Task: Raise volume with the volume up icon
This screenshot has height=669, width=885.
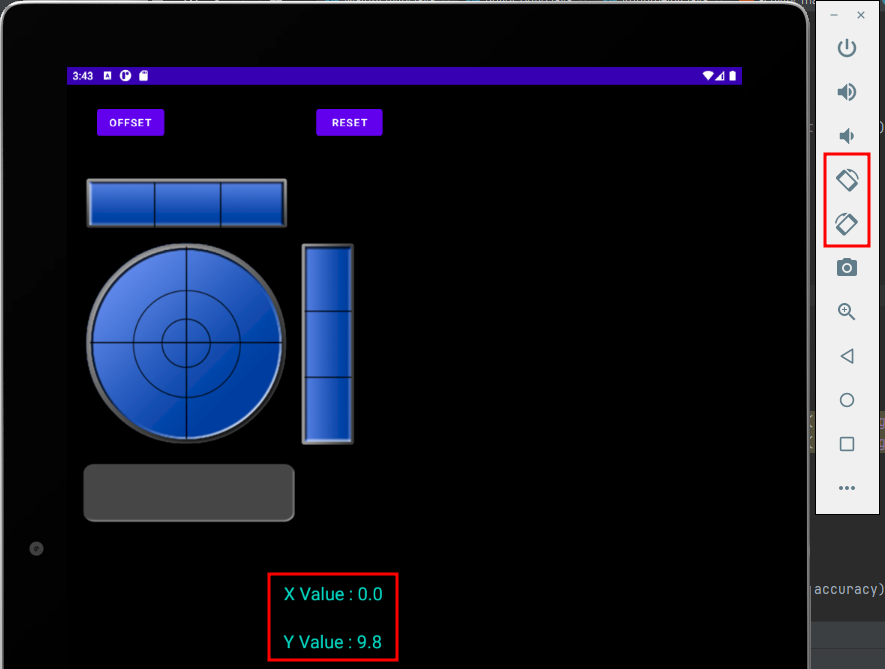Action: (x=847, y=92)
